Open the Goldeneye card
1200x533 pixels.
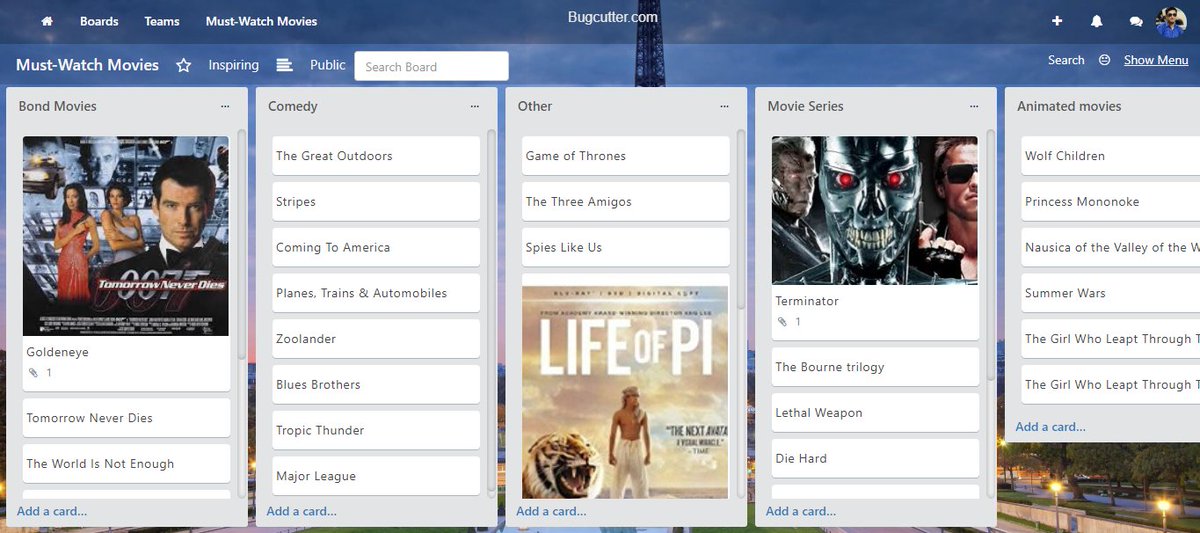[126, 264]
